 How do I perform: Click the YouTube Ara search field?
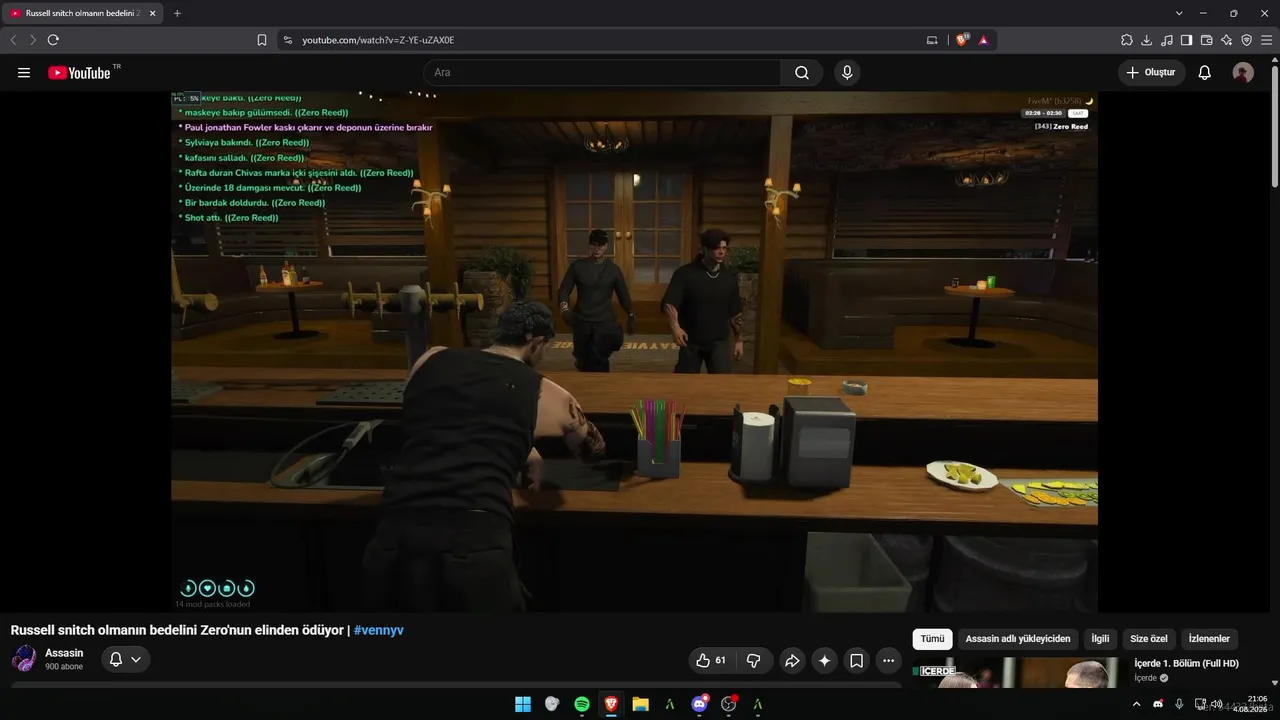click(602, 73)
